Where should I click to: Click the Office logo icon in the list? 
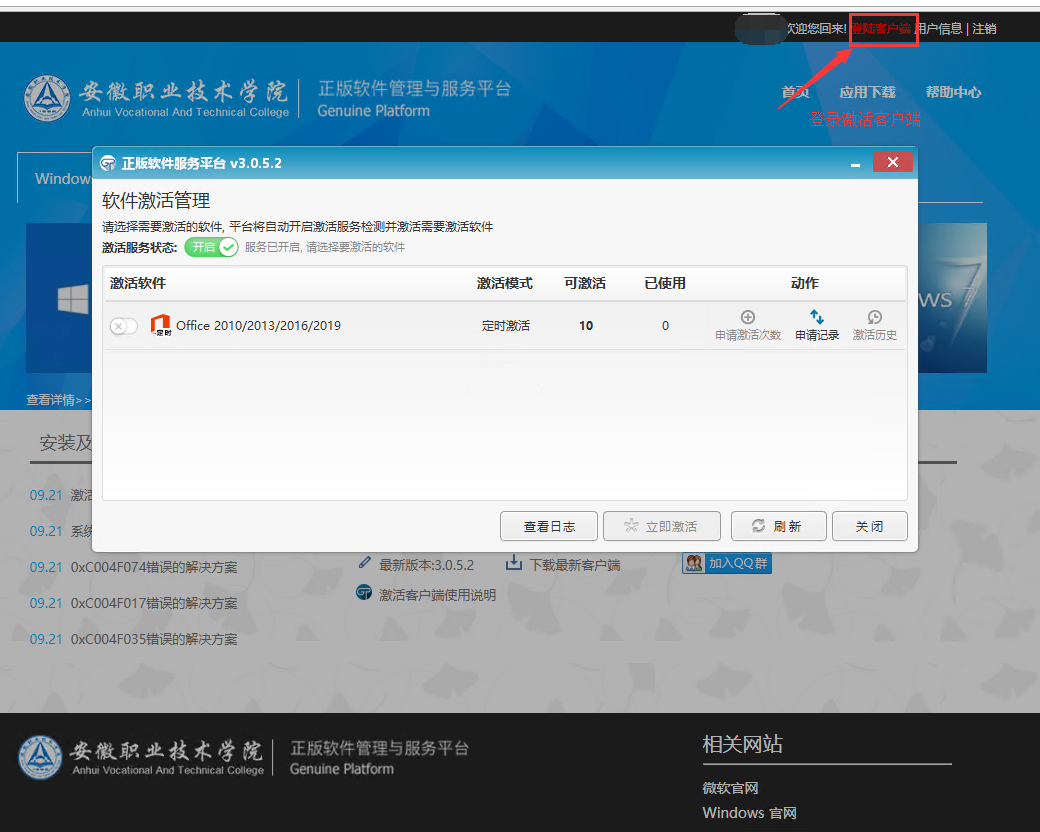pyautogui.click(x=160, y=325)
